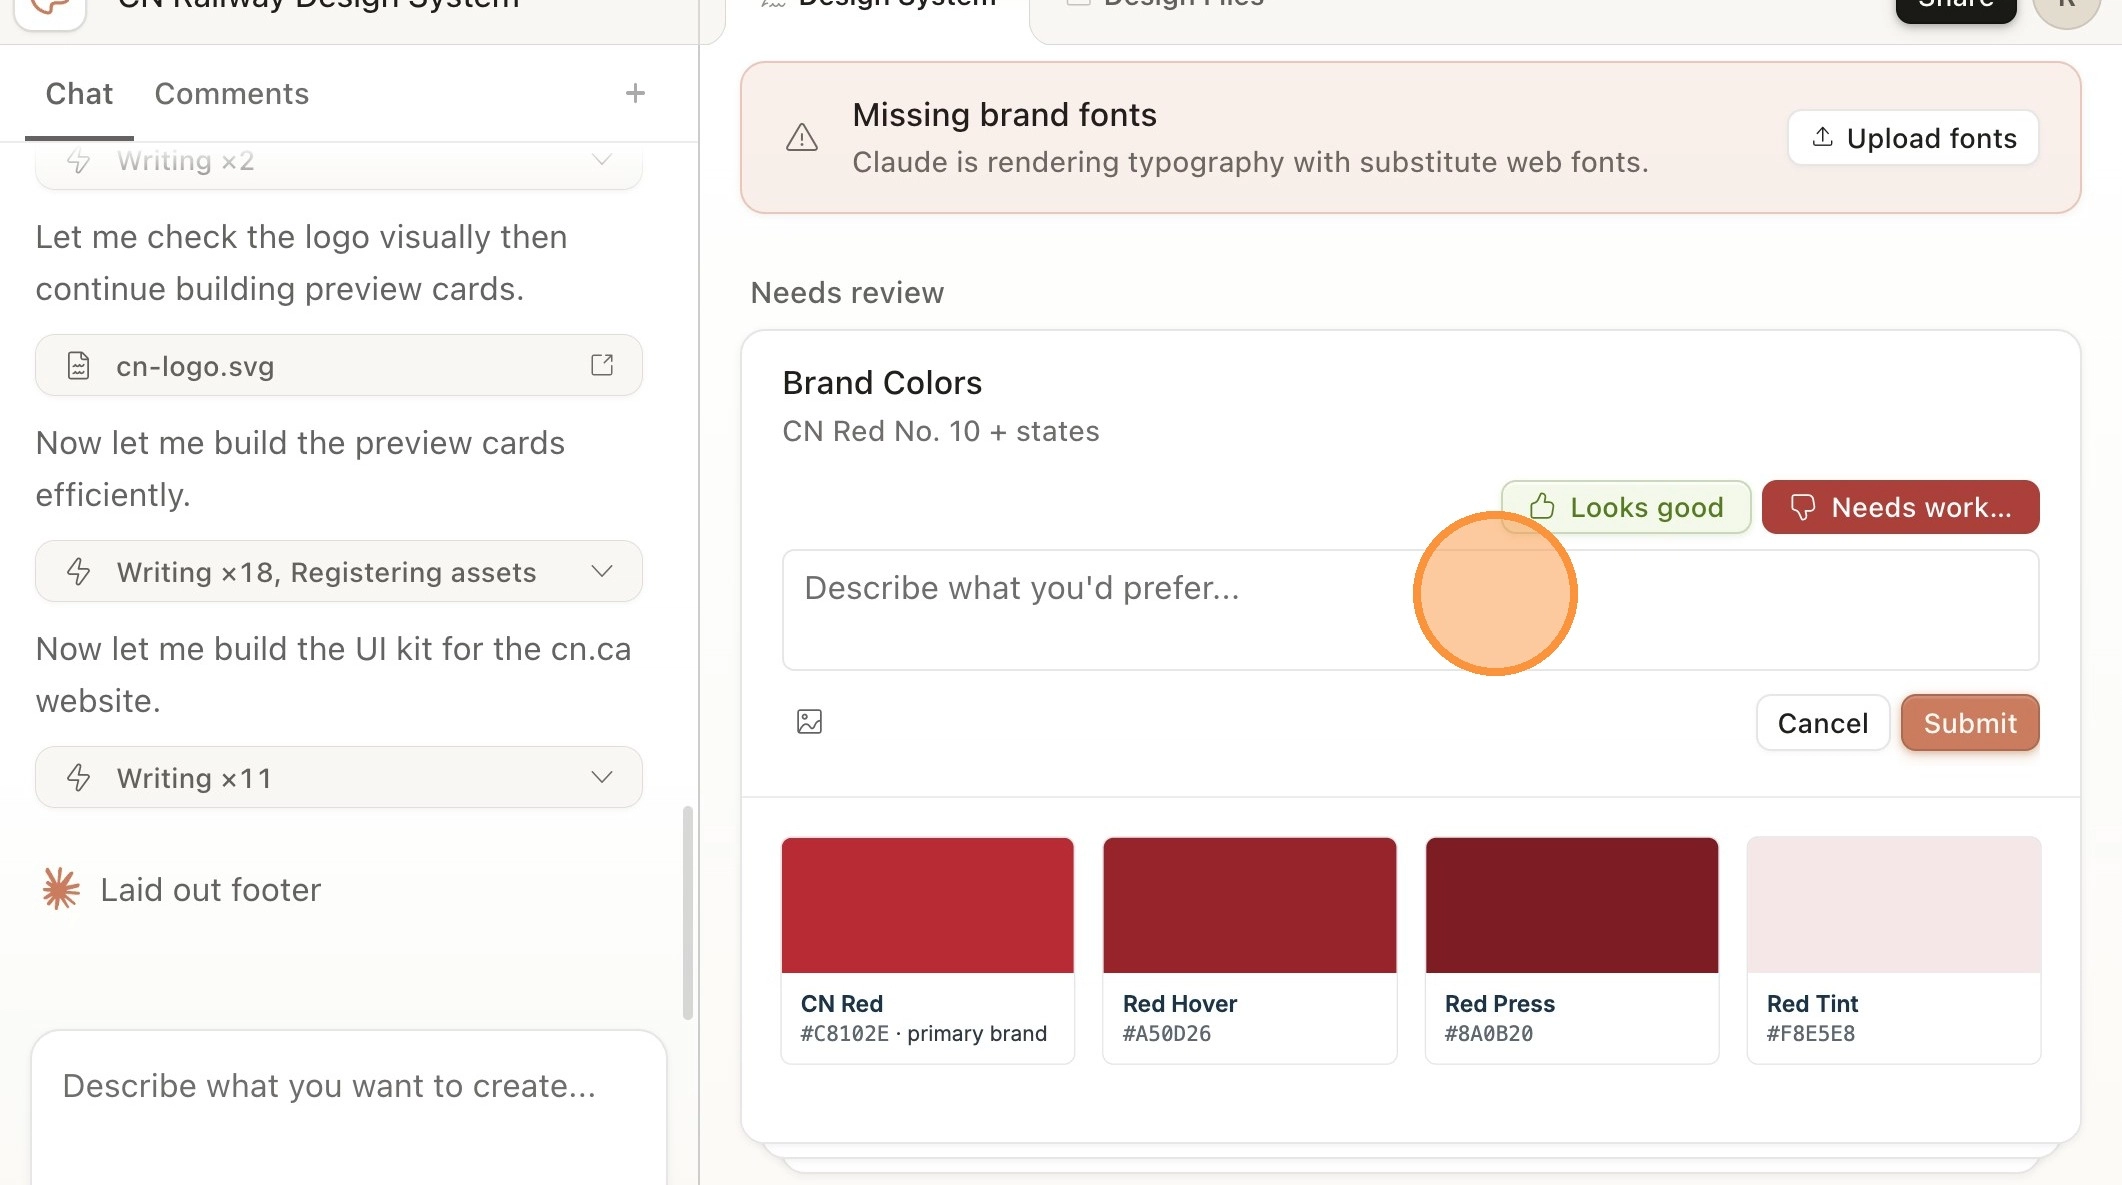Screen dimensions: 2122x1185
Task: Expand the Writing ×2 activity row
Action: tap(338, 163)
